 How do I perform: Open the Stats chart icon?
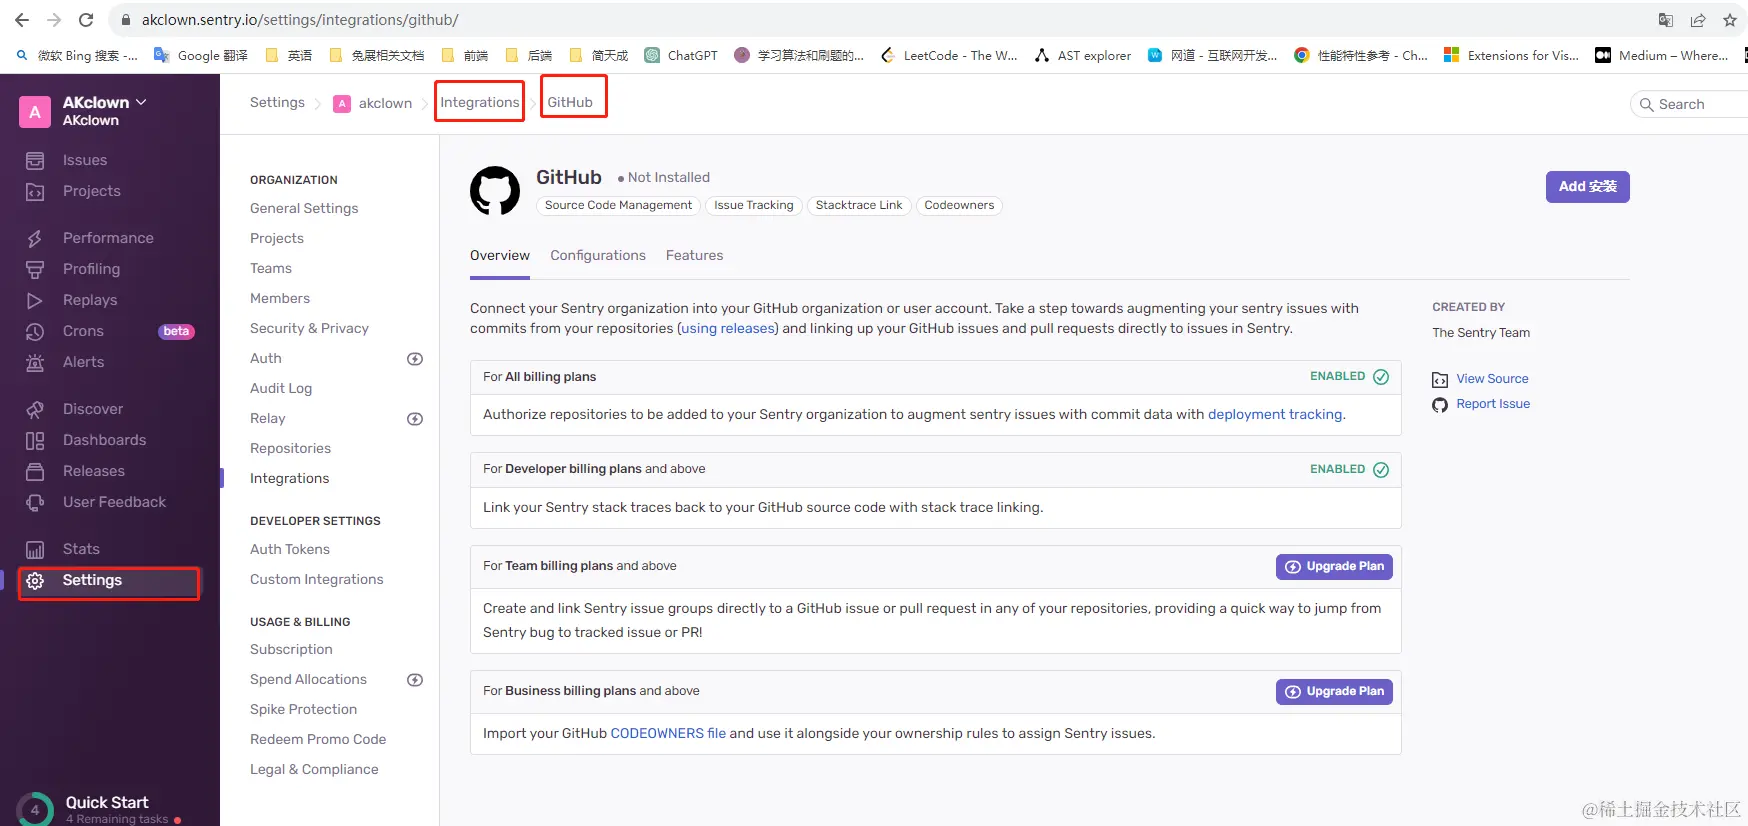click(x=35, y=549)
